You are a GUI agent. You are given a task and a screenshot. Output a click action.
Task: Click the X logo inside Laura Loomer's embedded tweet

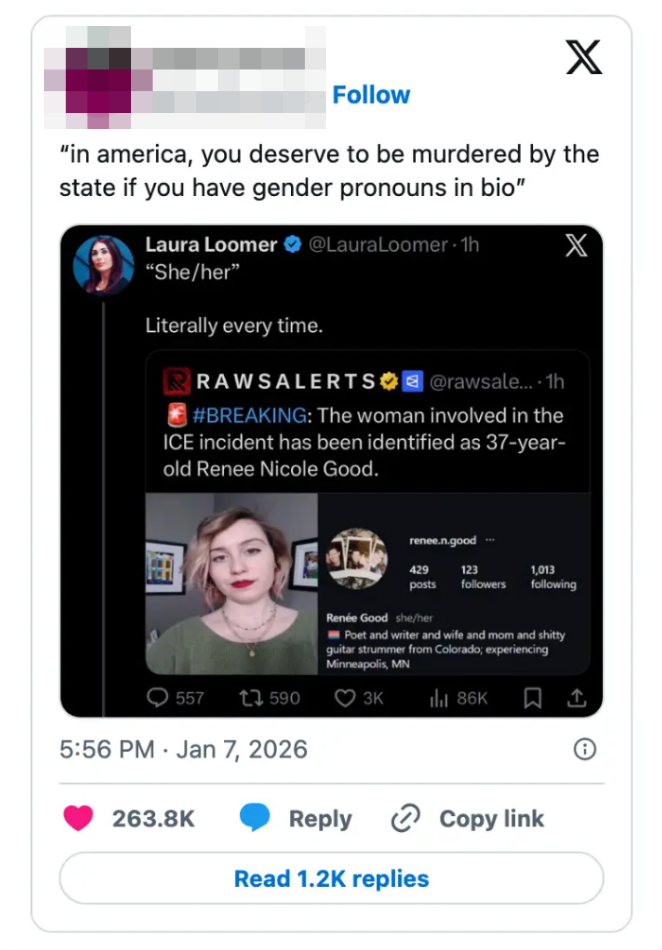coord(576,247)
